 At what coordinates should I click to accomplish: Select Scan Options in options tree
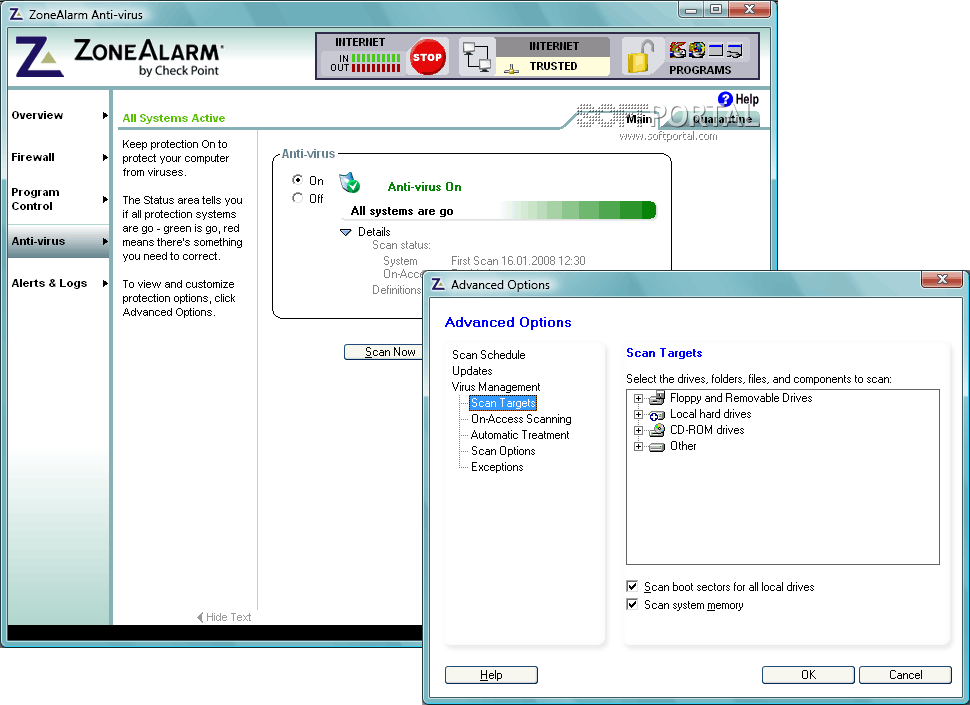pyautogui.click(x=503, y=451)
